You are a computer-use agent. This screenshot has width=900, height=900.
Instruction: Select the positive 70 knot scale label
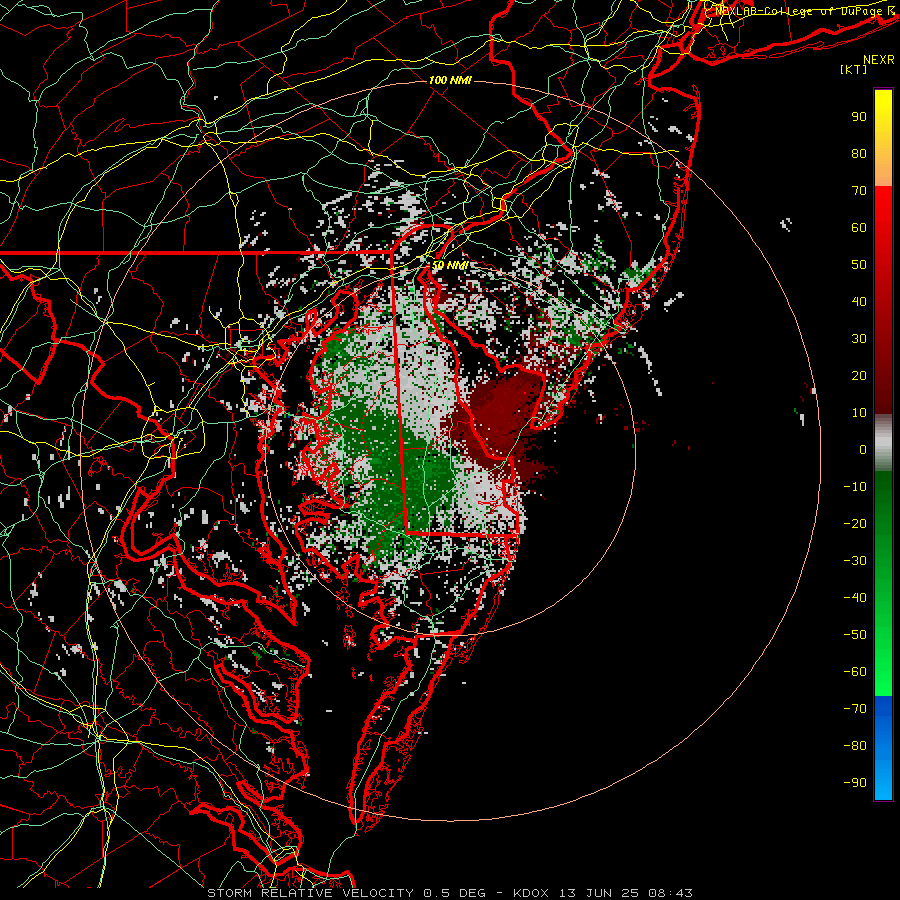point(859,191)
